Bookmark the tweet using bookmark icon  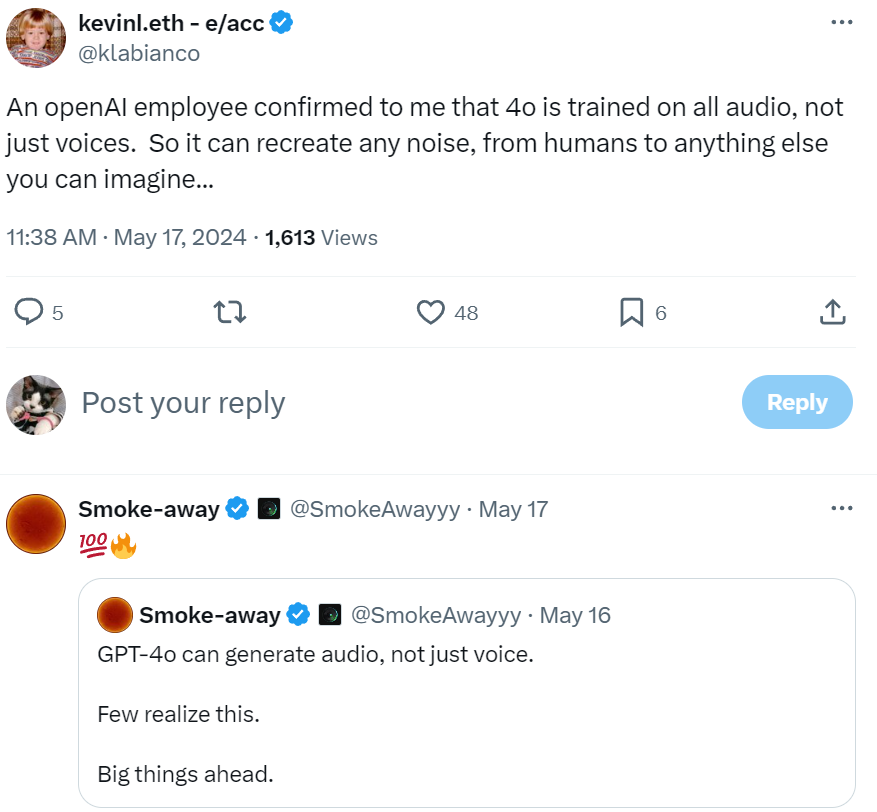(631, 313)
